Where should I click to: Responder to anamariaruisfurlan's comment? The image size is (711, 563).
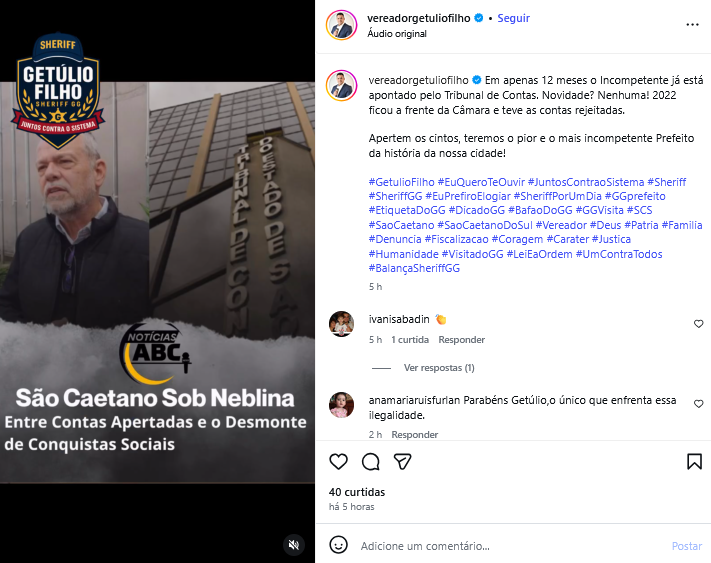tap(414, 435)
